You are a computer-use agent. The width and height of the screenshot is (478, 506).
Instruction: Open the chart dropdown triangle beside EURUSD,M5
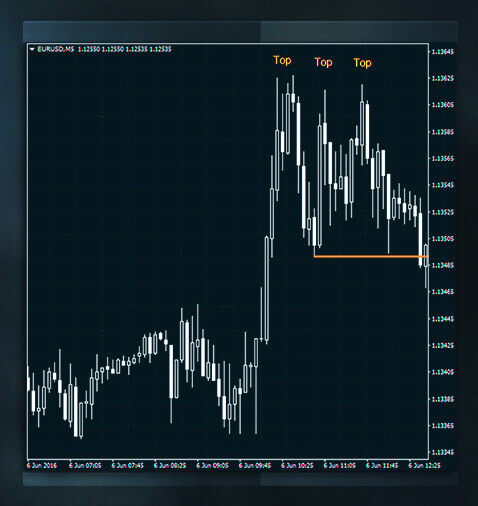pos(32,49)
